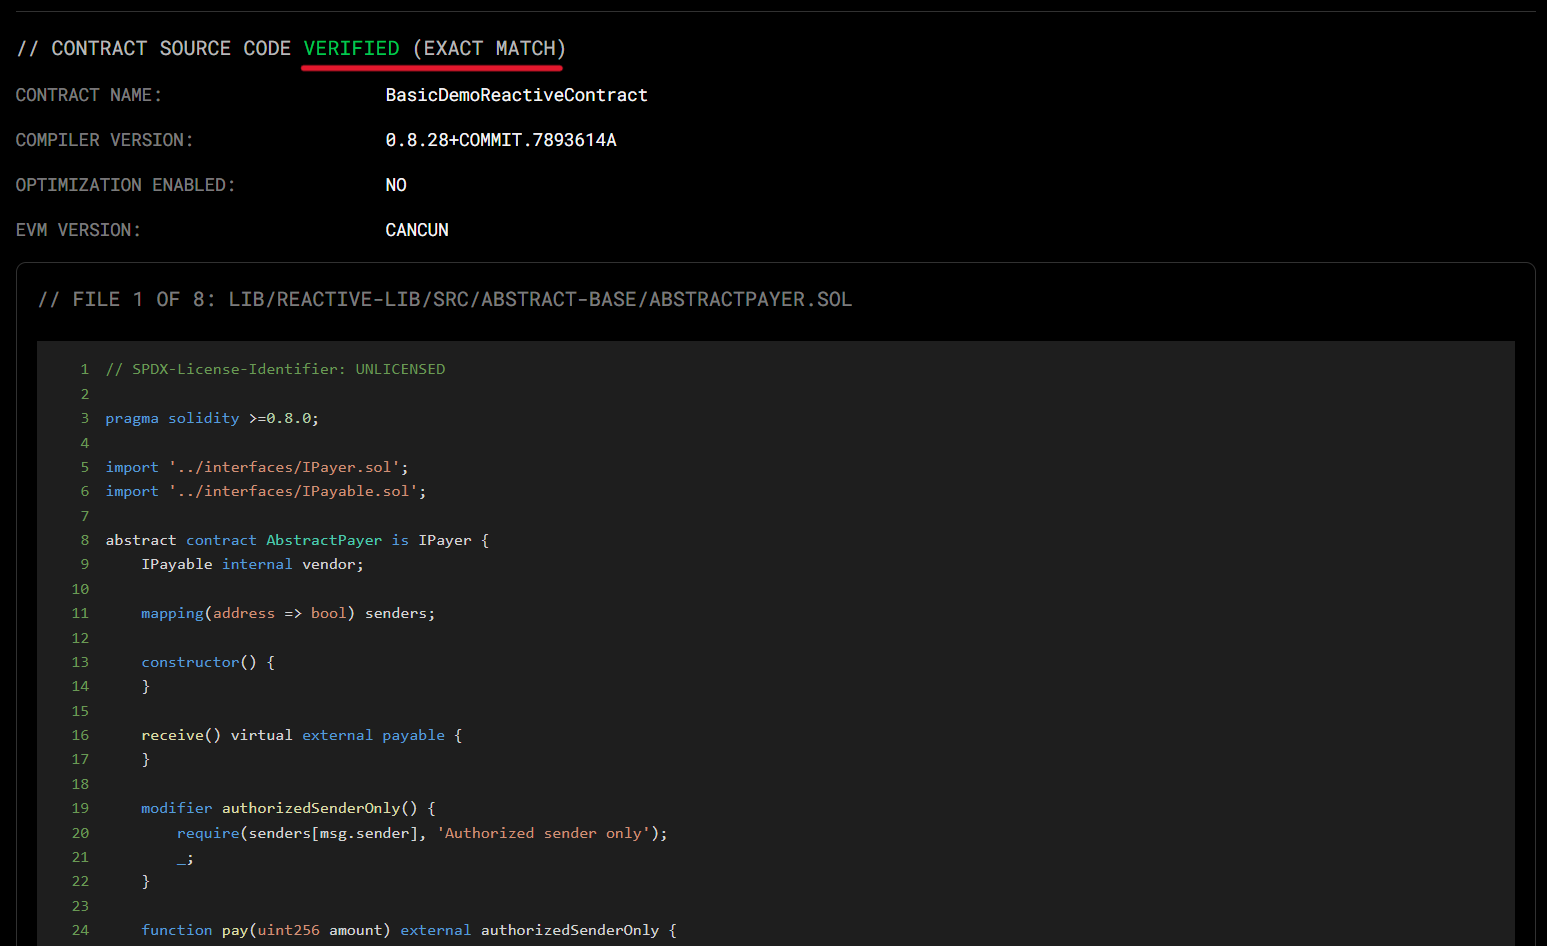Click the closing brace on line 22
This screenshot has height=946, width=1547.
tap(146, 881)
